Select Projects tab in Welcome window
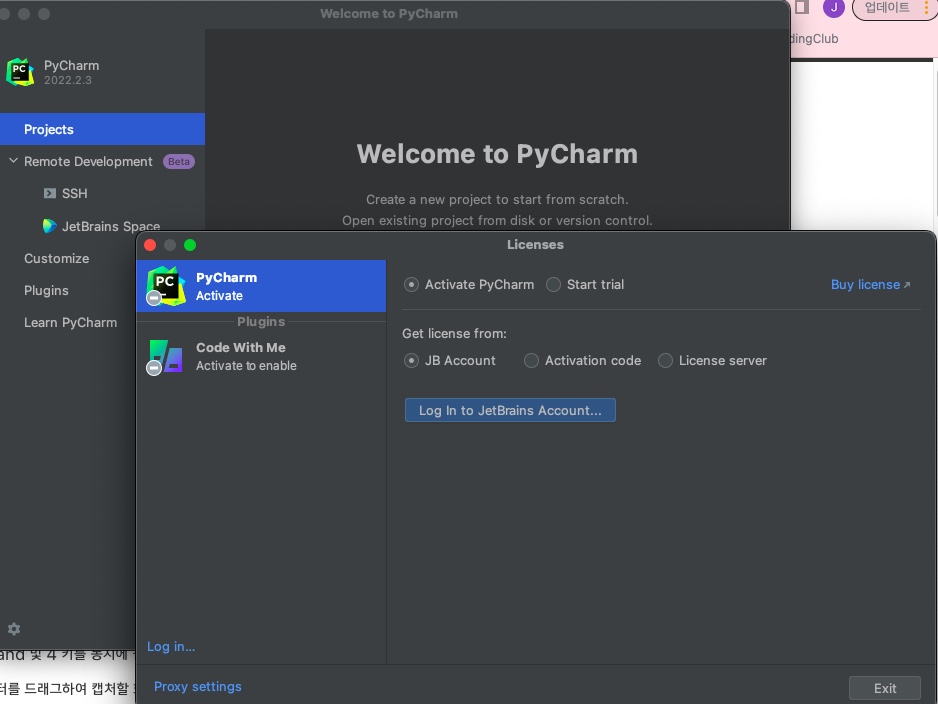Image resolution: width=938 pixels, height=704 pixels. [x=102, y=129]
